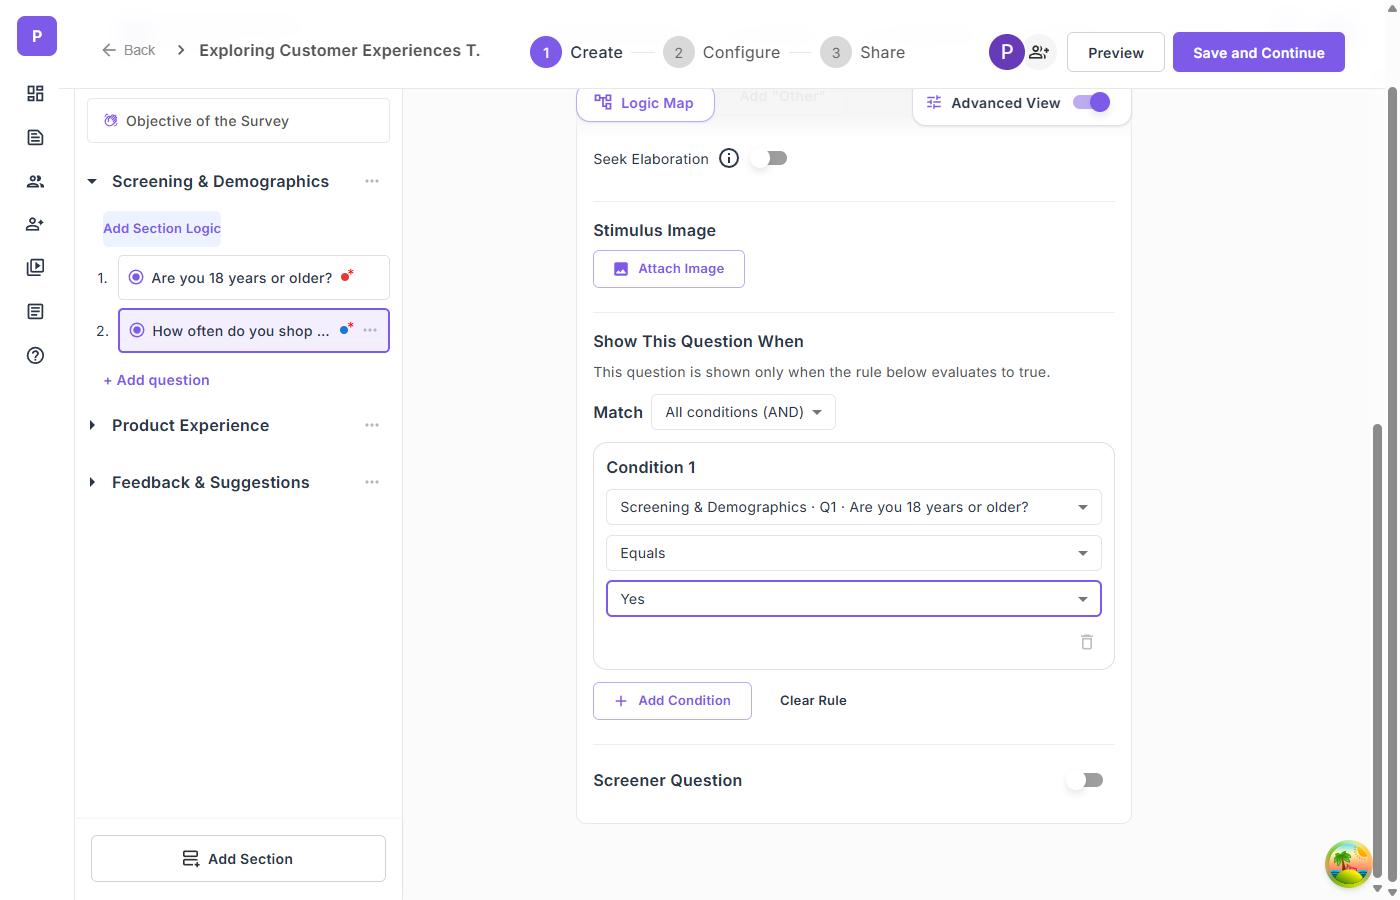Click the dashboard grid icon in sidebar

tap(35, 93)
